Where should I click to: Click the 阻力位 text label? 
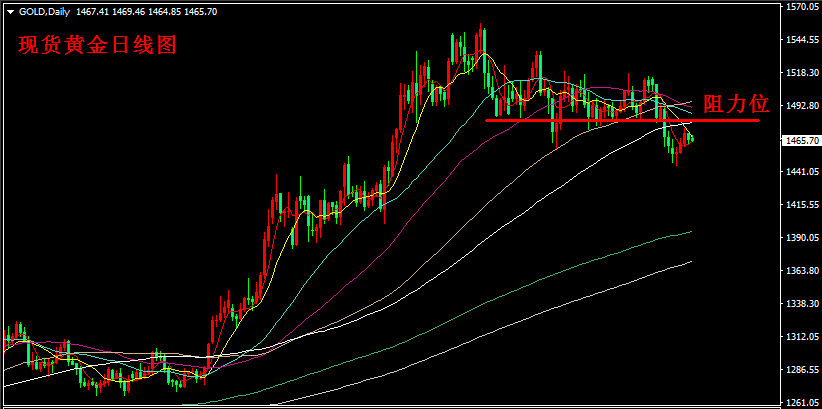[x=736, y=104]
